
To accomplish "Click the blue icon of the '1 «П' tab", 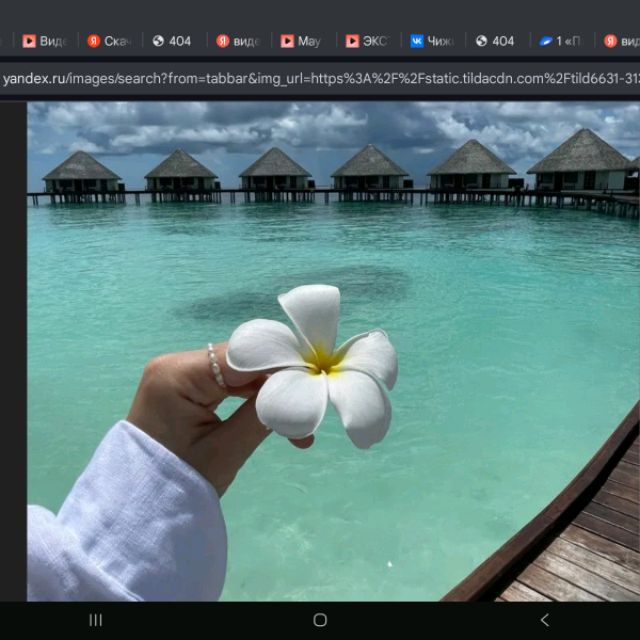I will 546,41.
